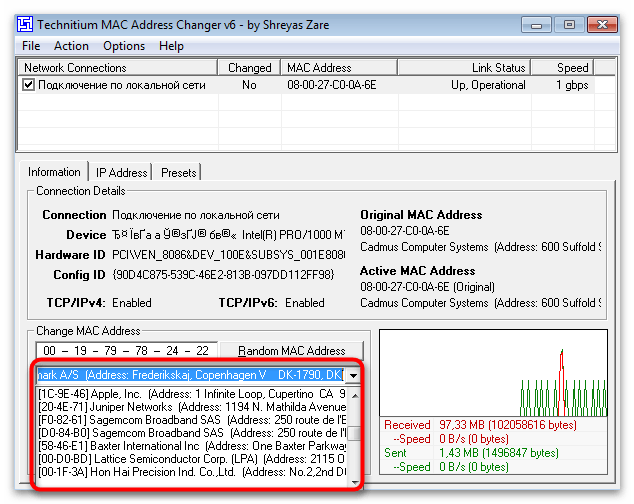This screenshot has height=504, width=634.
Task: Select Sagemcom Broadband SAS [F0-82-61] entry
Action: (x=192, y=420)
